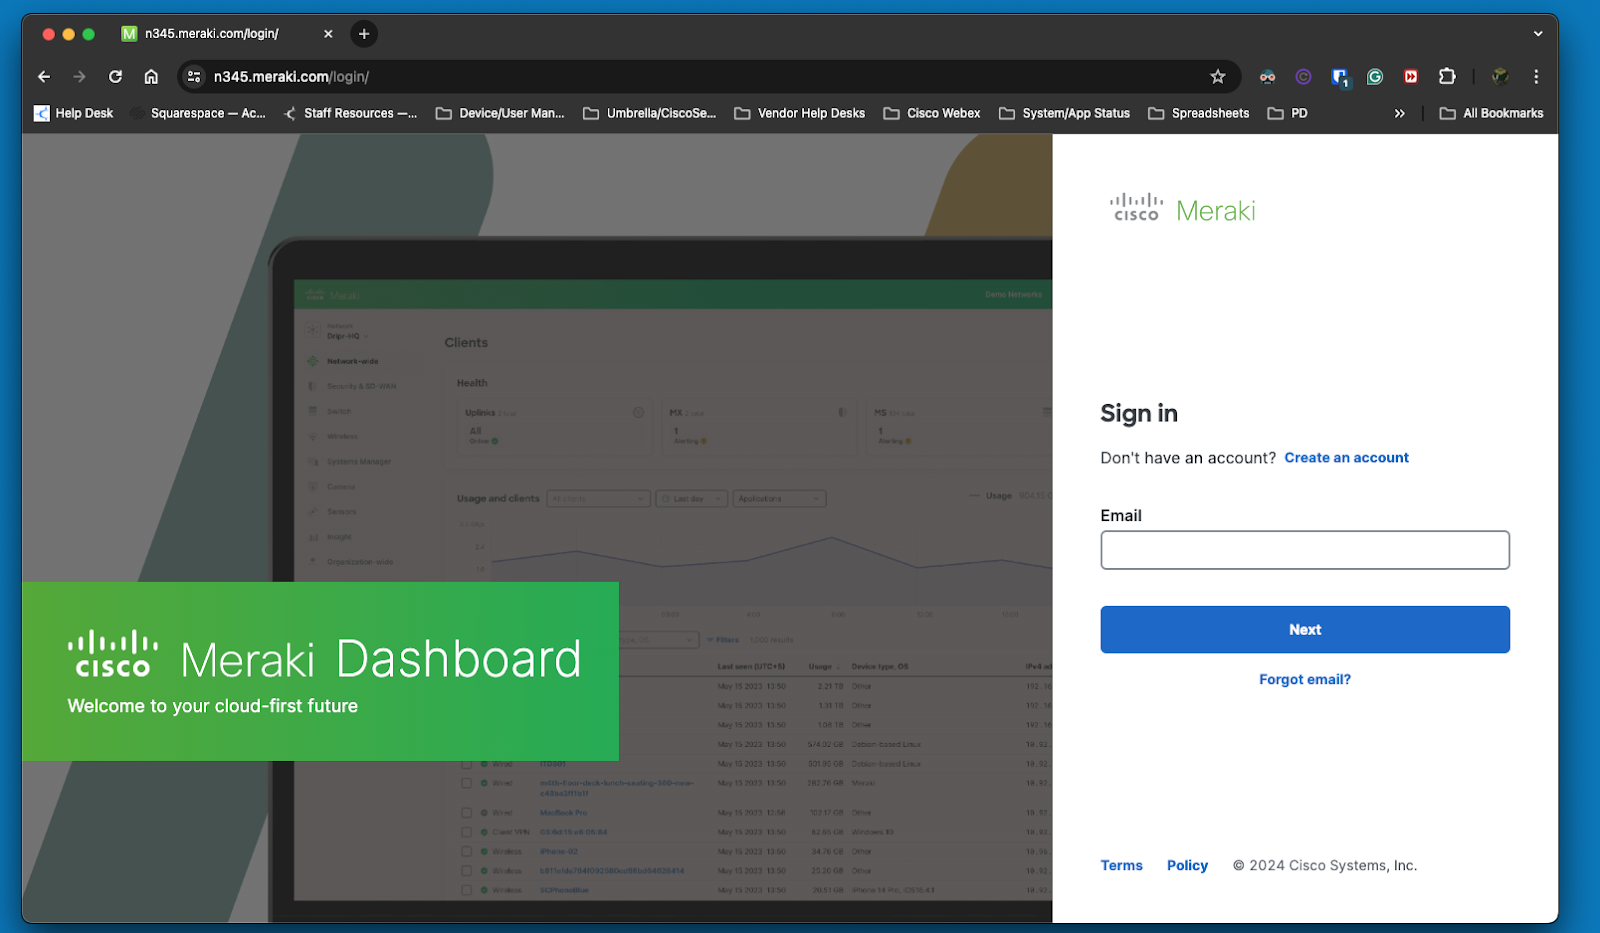Open Cisco Webex bookmark folder
The height and width of the screenshot is (933, 1600).
[931, 114]
